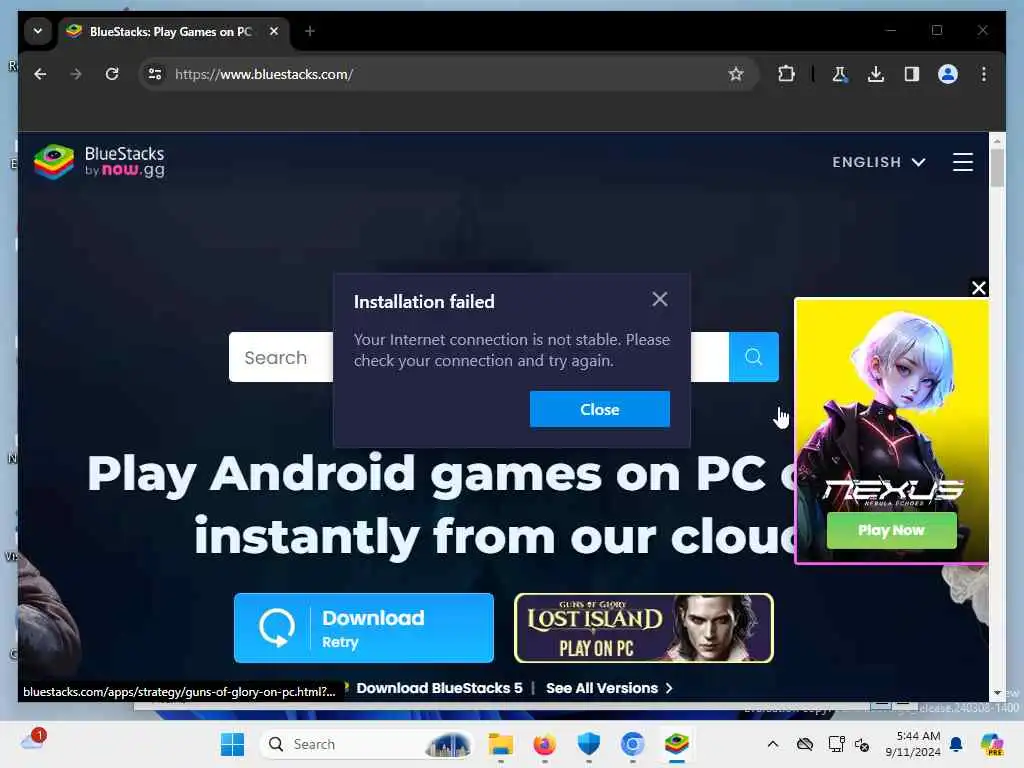Open the clock showing 5:44 AM
This screenshot has width=1024, height=768.
[x=912, y=744]
